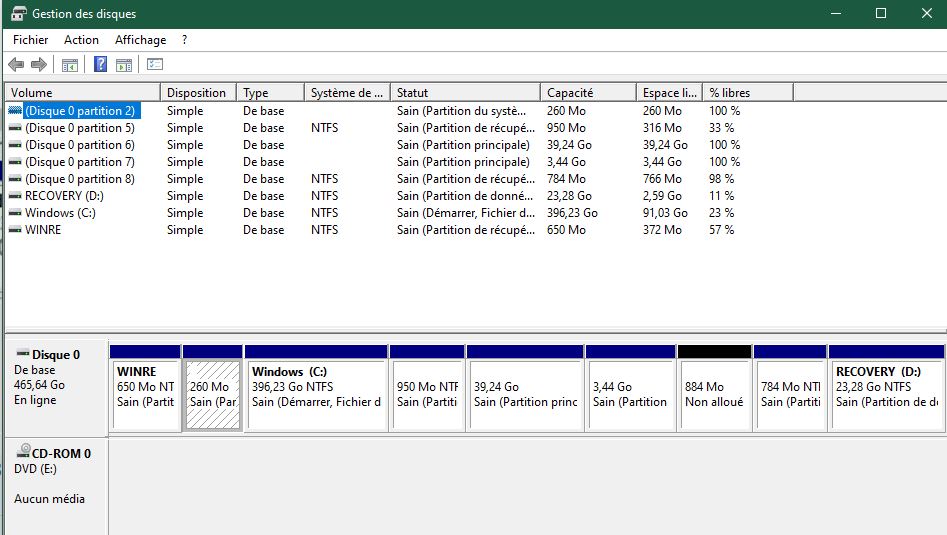Select the WINRE 650 Mo partition block
The height and width of the screenshot is (535, 947).
pyautogui.click(x=146, y=388)
